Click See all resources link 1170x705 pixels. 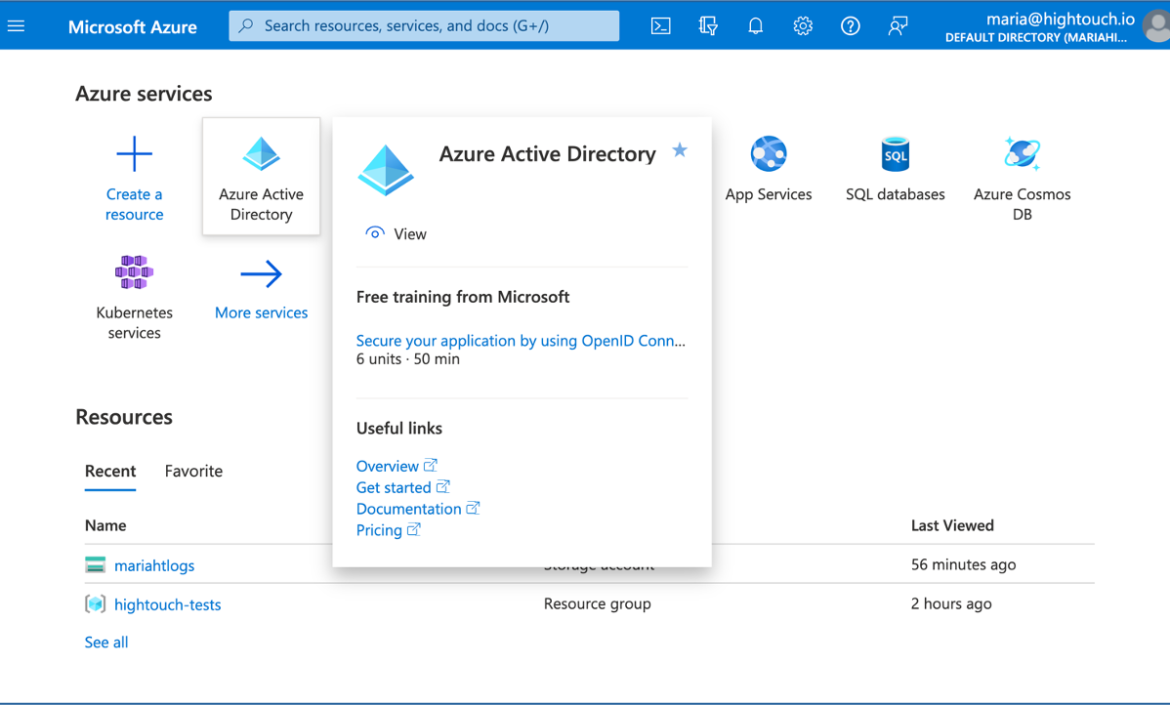click(107, 642)
